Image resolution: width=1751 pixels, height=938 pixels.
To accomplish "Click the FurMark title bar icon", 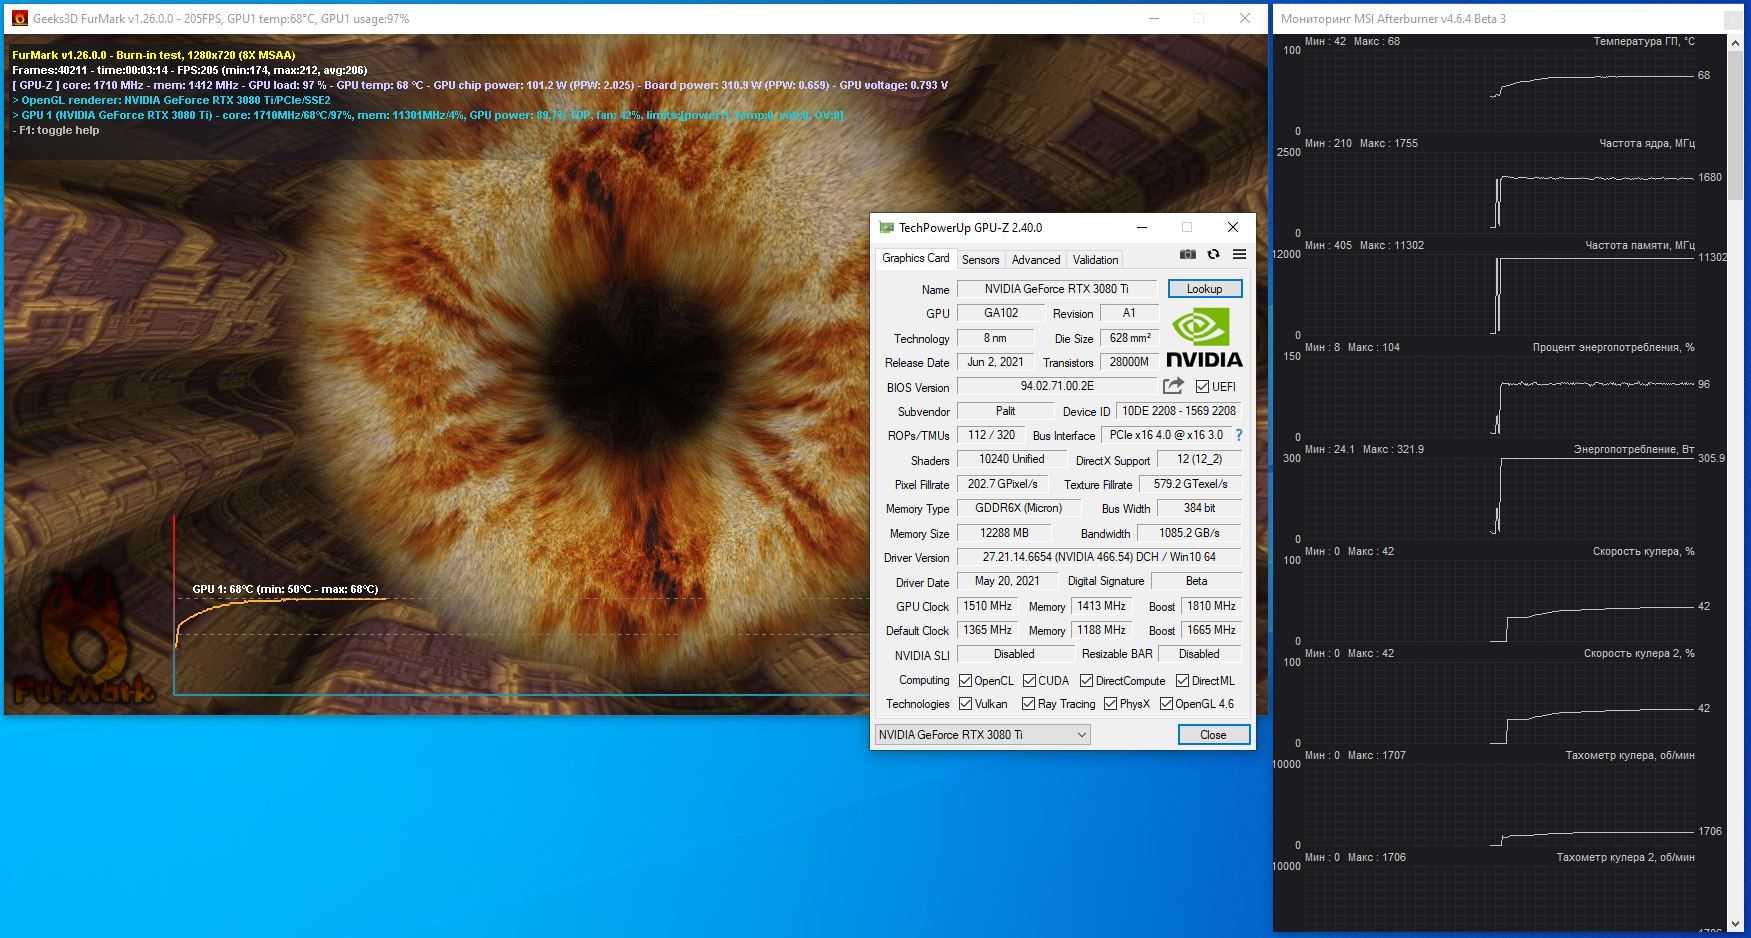I will click(x=19, y=18).
